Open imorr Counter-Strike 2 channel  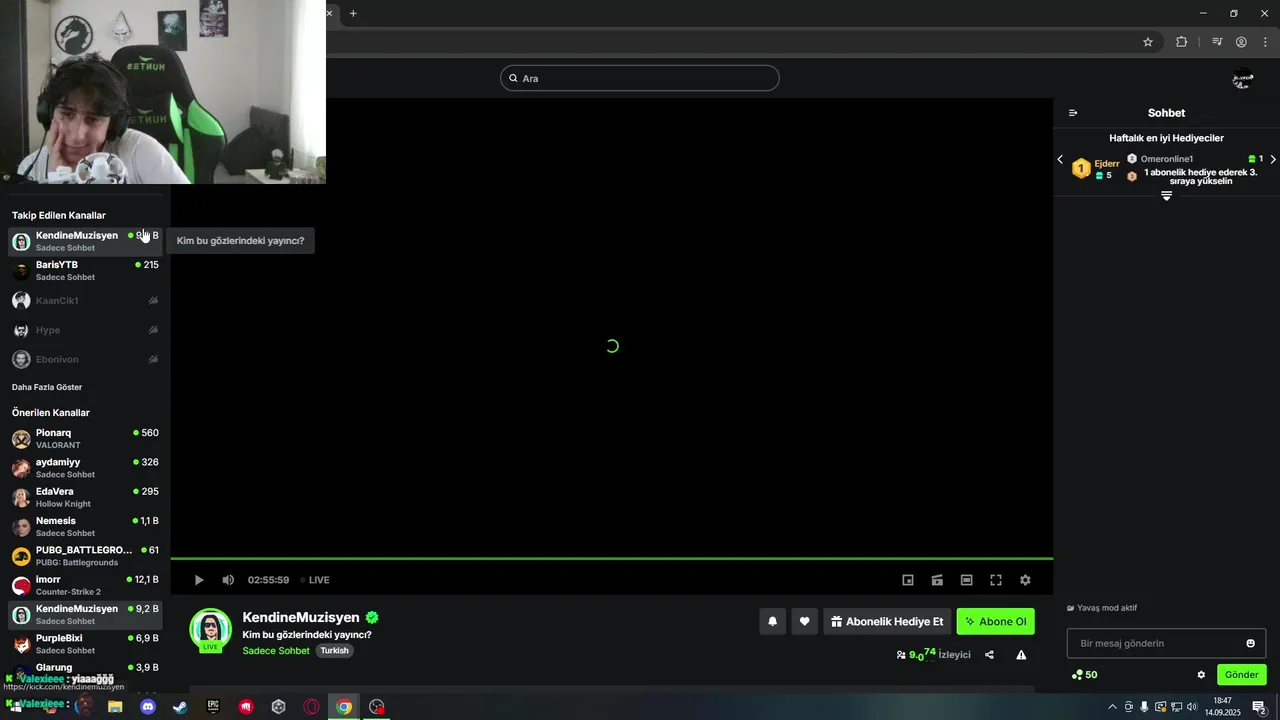pos(85,585)
